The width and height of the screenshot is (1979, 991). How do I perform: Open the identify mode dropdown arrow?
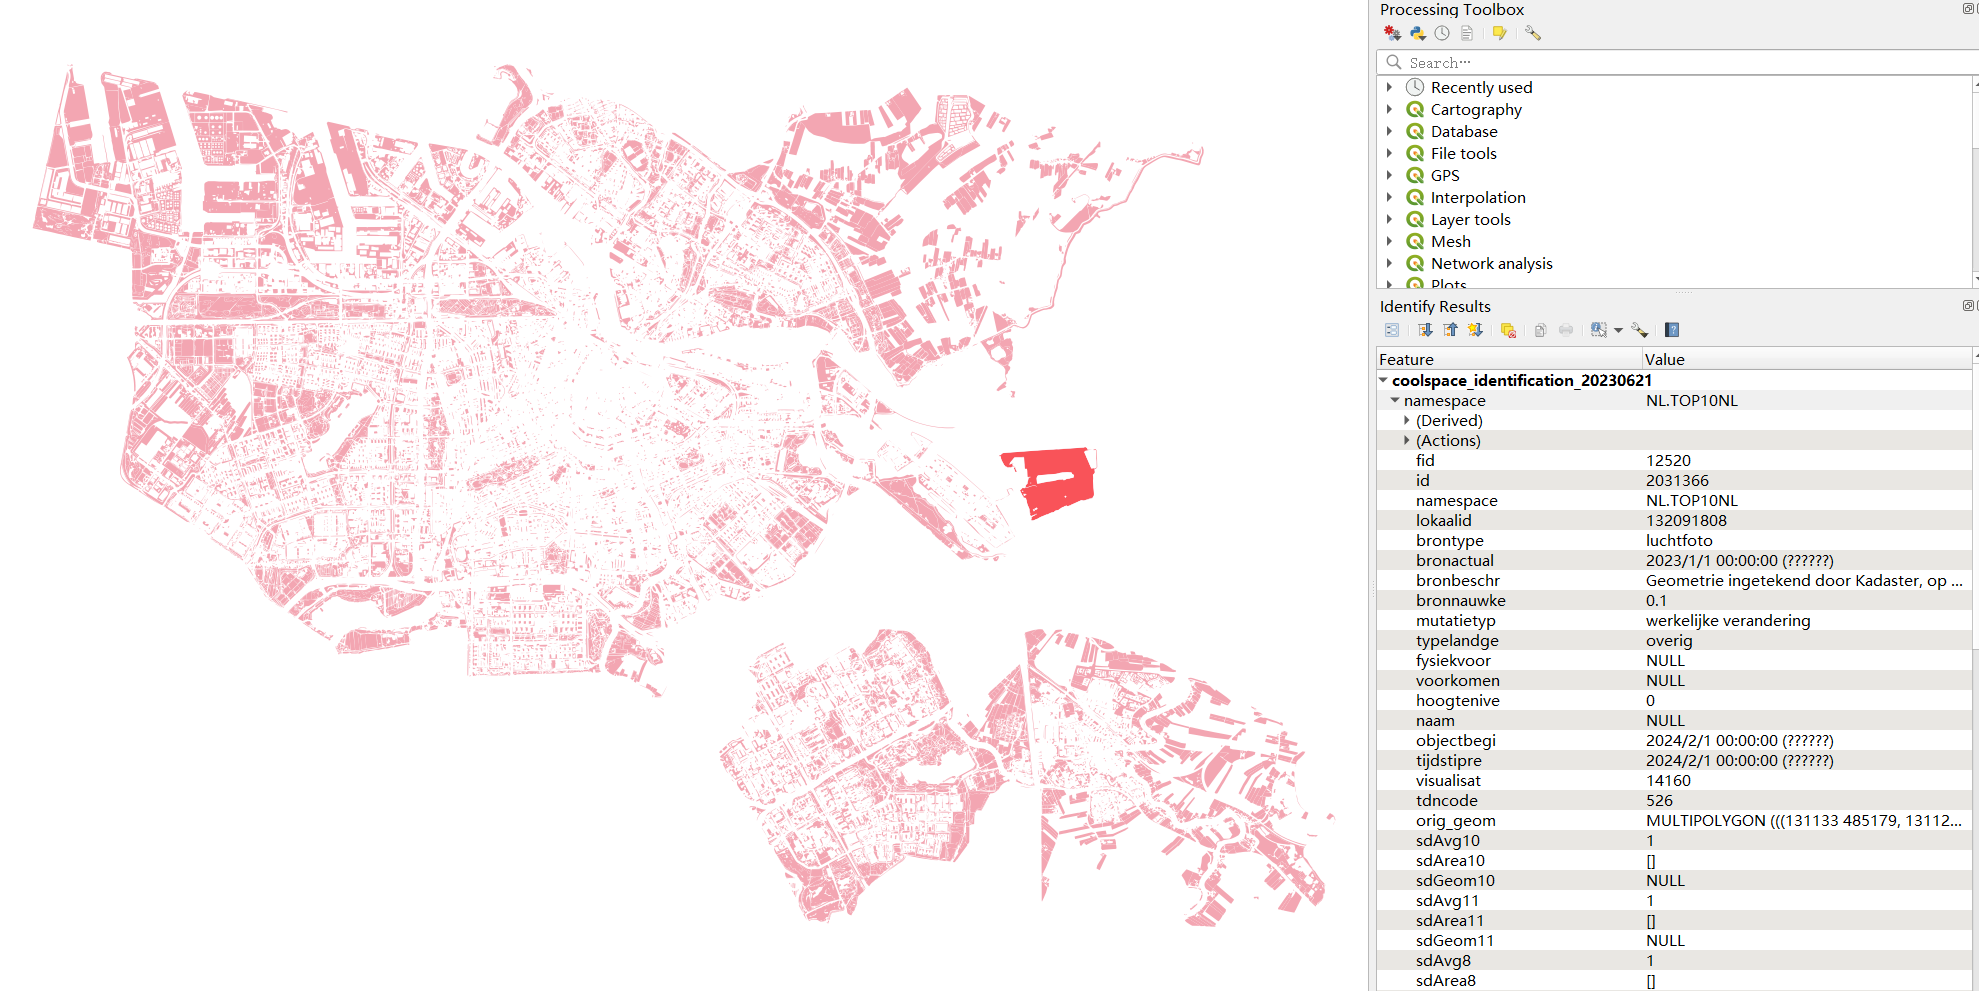tap(1618, 330)
